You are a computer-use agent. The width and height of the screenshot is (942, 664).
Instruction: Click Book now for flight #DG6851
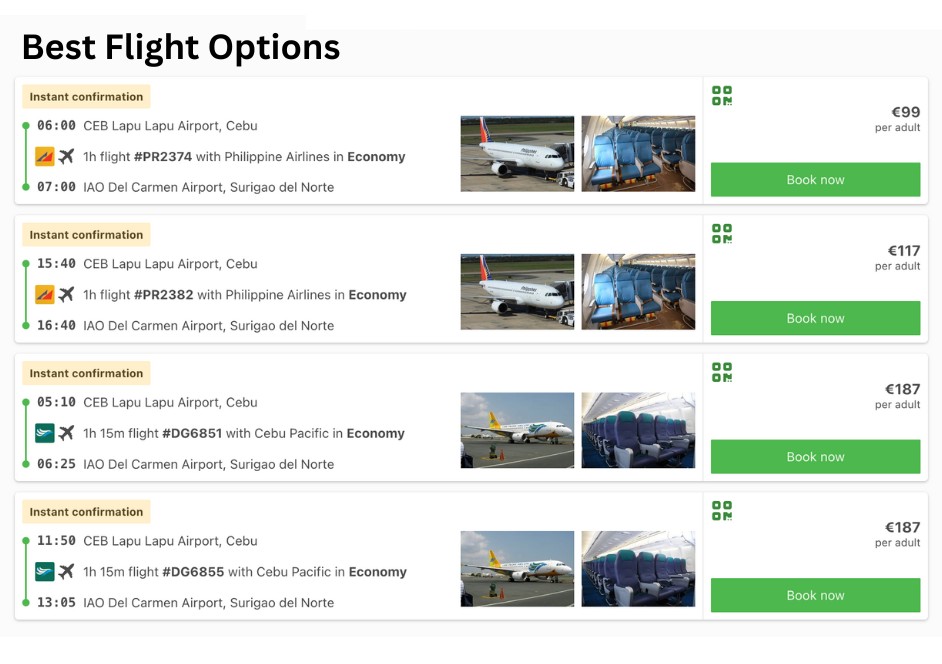click(x=815, y=456)
